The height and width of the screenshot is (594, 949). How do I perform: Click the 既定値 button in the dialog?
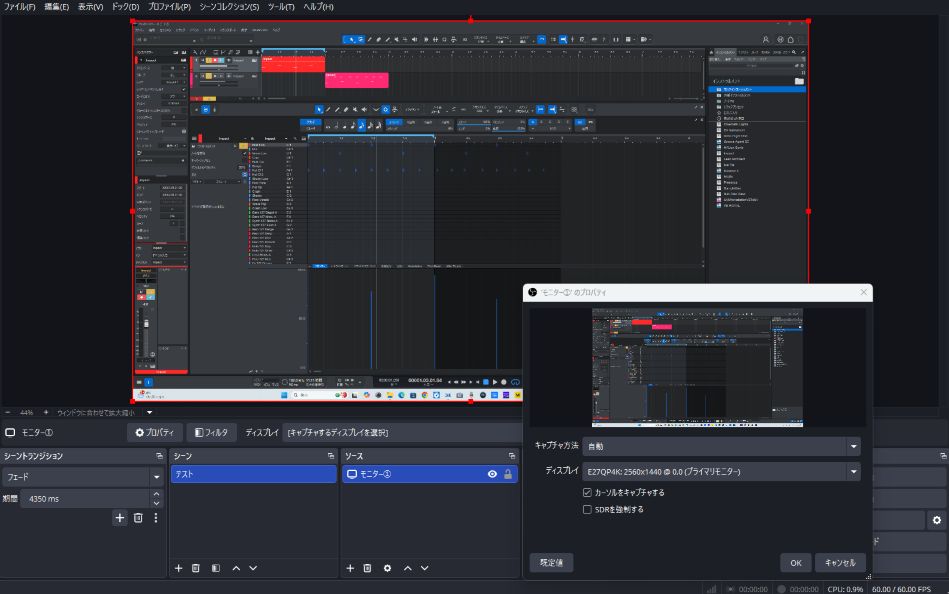(x=551, y=562)
